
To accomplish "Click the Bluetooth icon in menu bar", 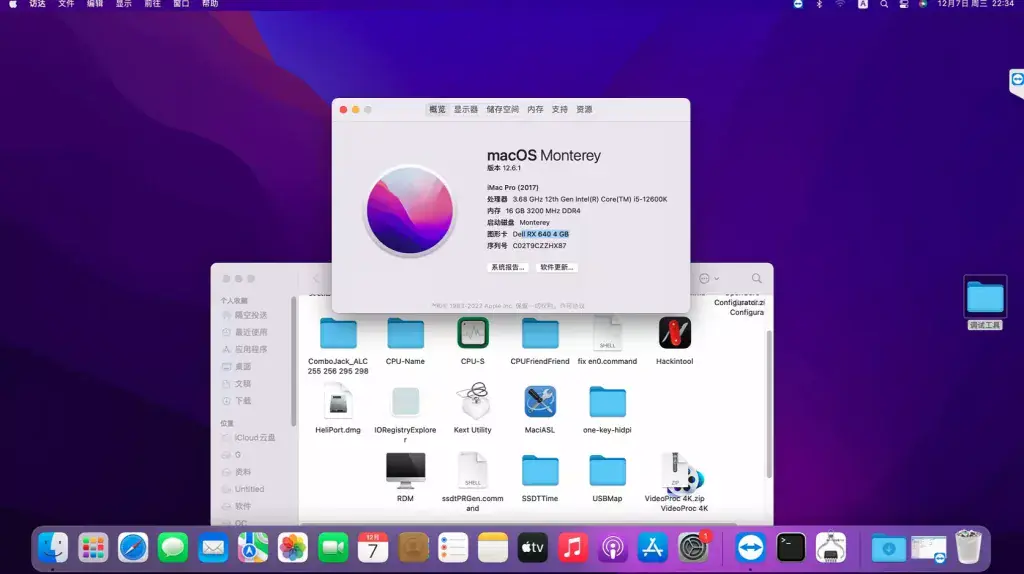I will point(819,4).
